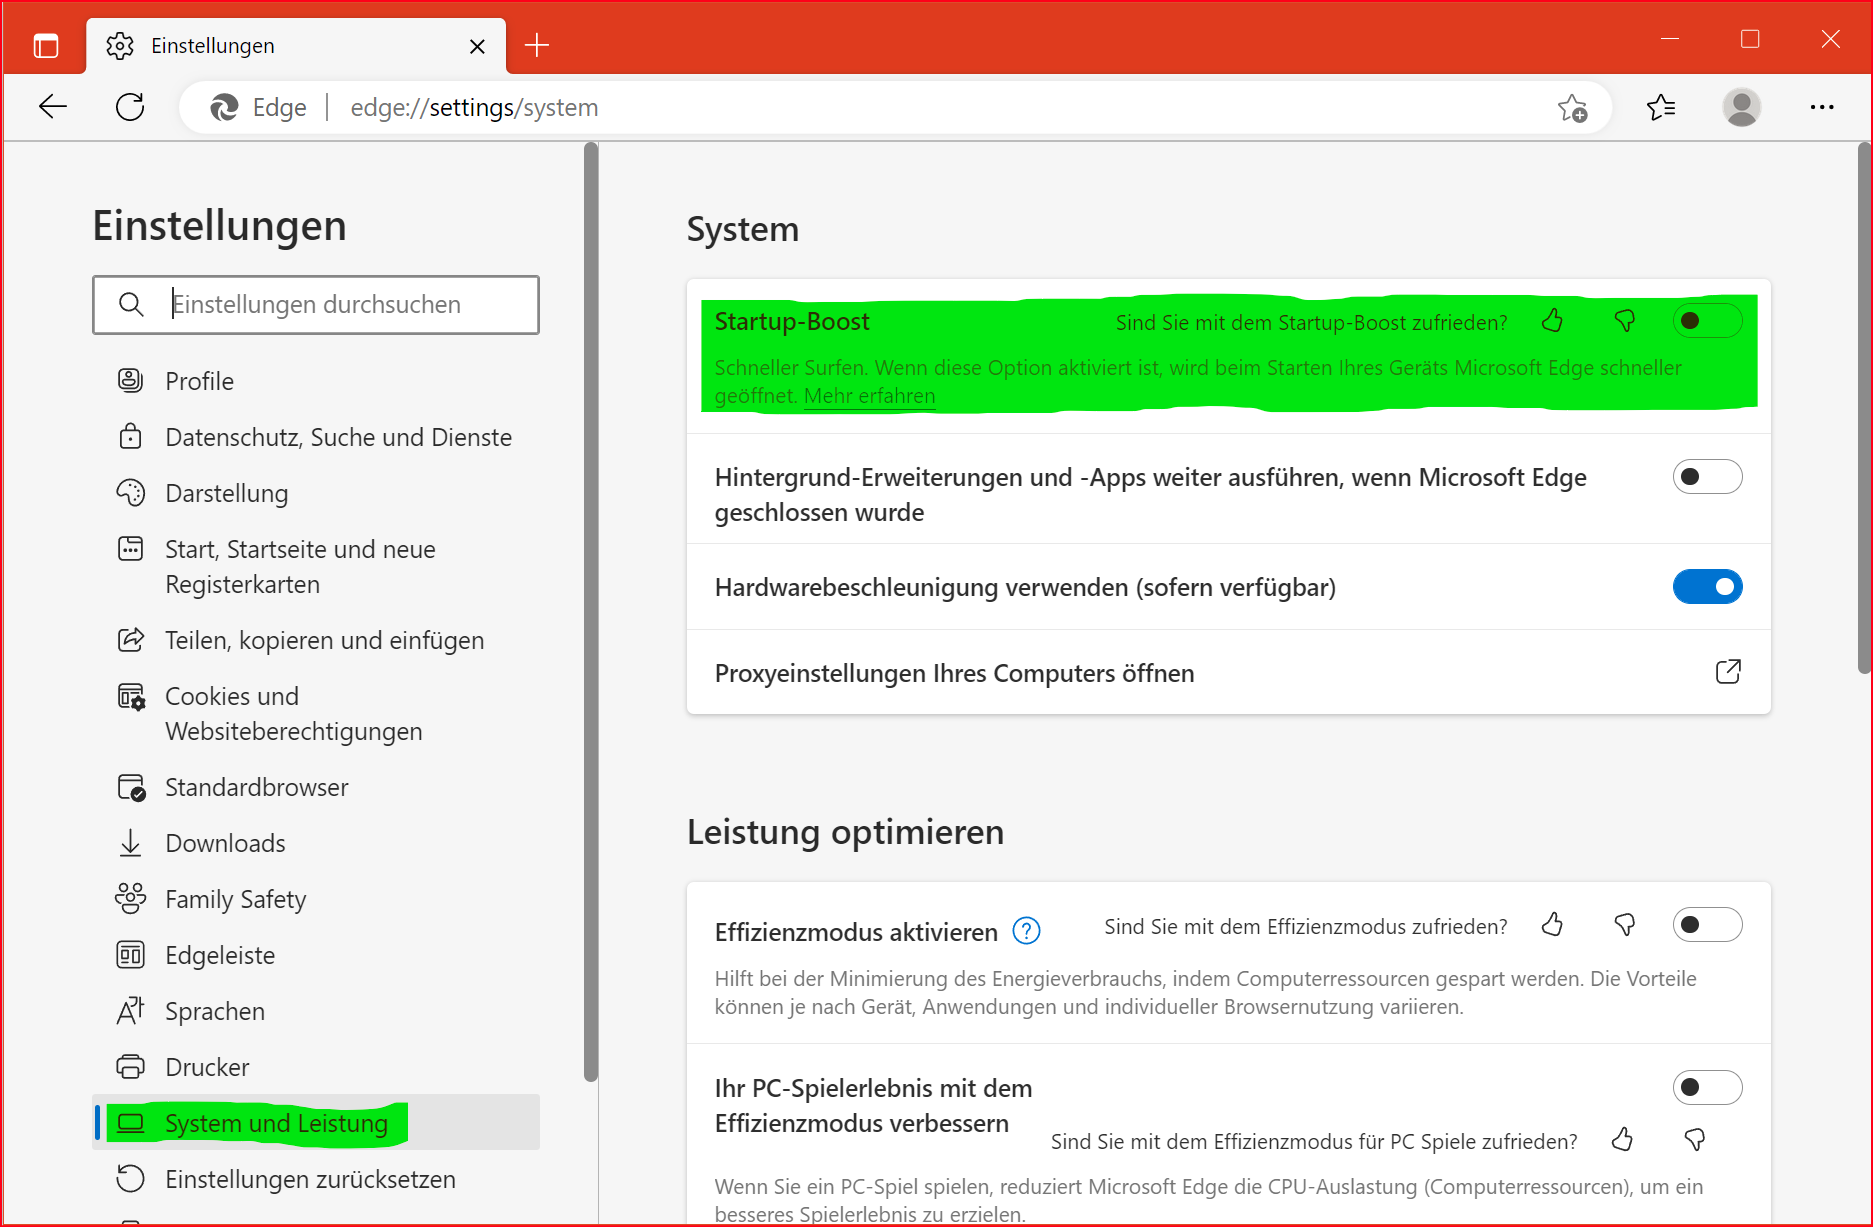The image size is (1873, 1227).
Task: Click thumbs down for Startup-Boost
Action: pos(1625,321)
